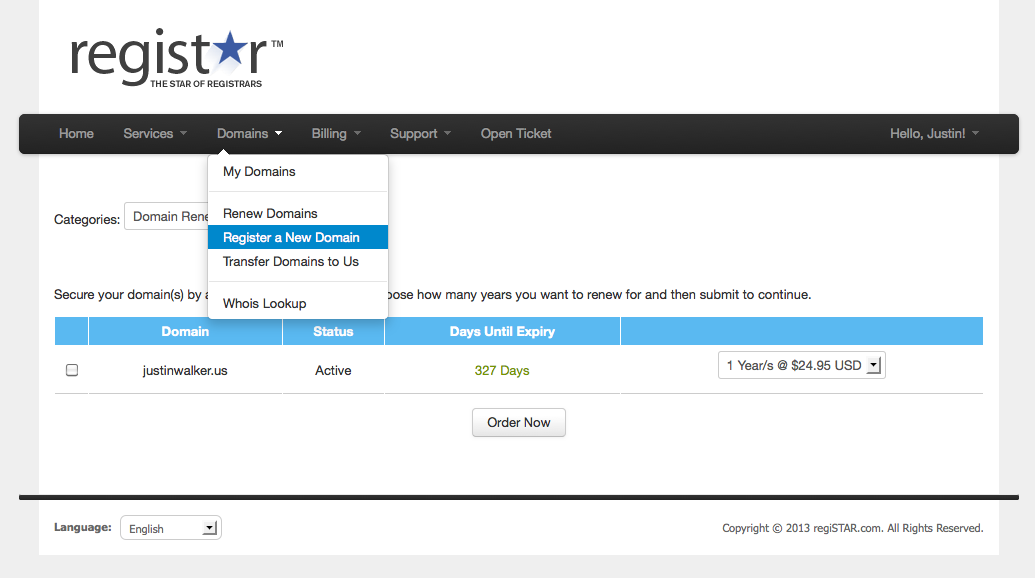Open the Support menu
Screen dimensions: 1035x578
(x=420, y=133)
